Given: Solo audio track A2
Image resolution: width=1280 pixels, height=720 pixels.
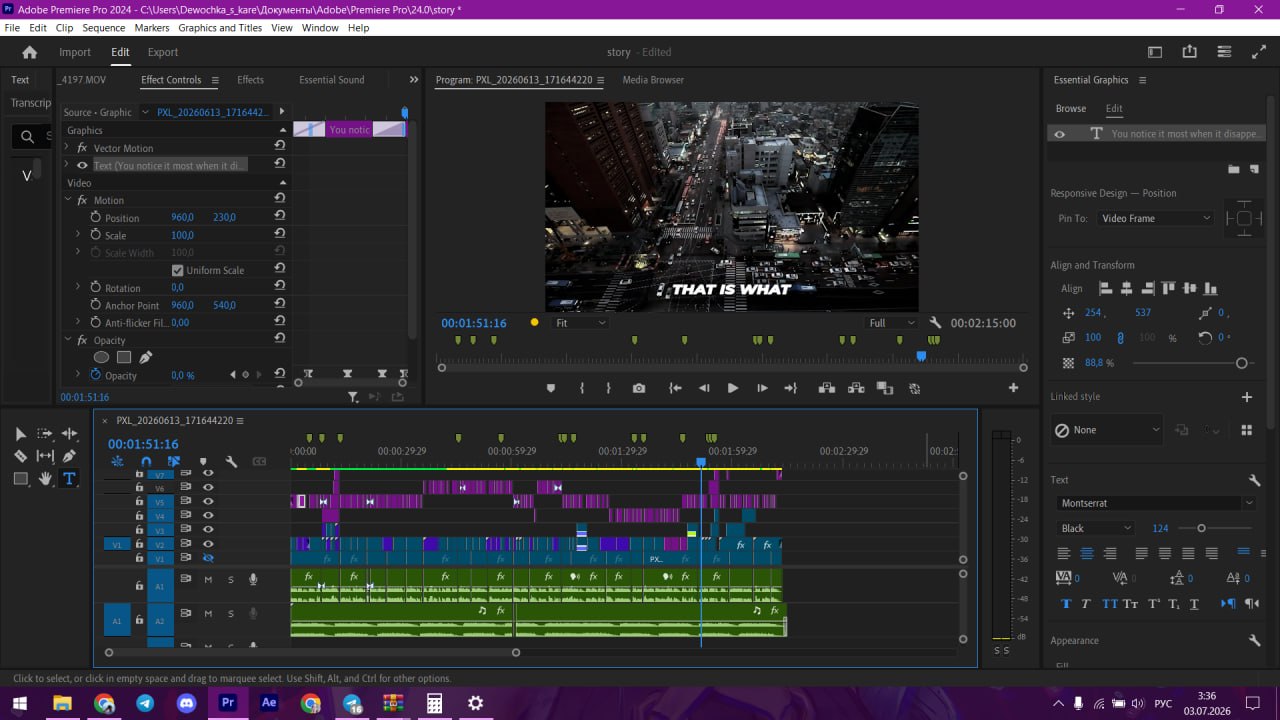Looking at the screenshot, I should point(230,614).
